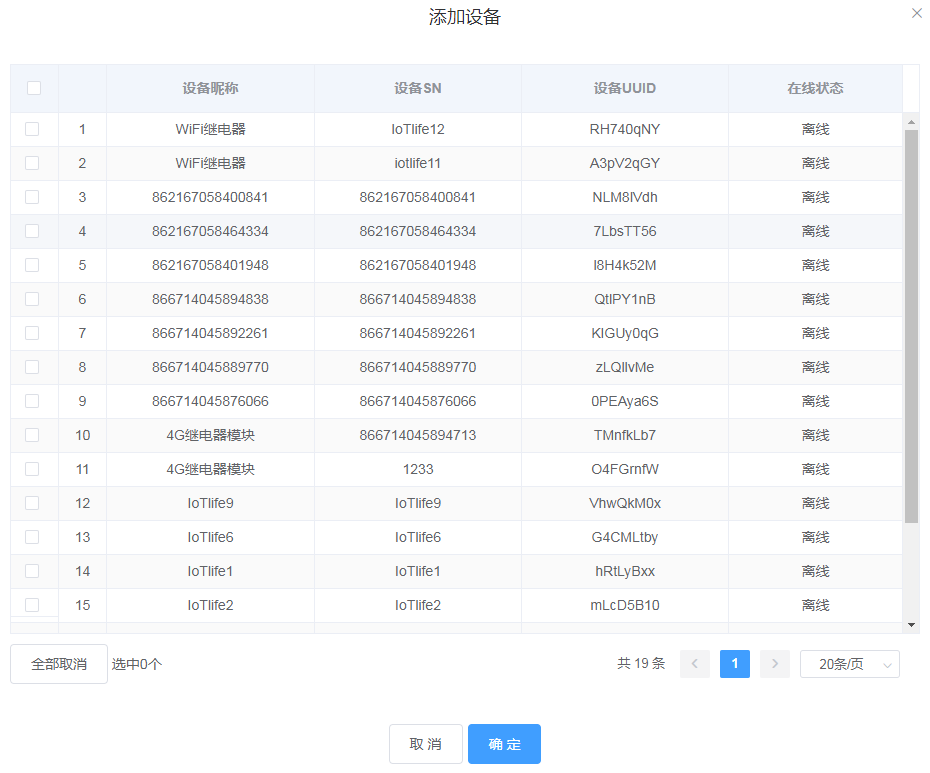The height and width of the screenshot is (773, 930).
Task: Close the 添加设备 dialog
Action: pos(916,13)
